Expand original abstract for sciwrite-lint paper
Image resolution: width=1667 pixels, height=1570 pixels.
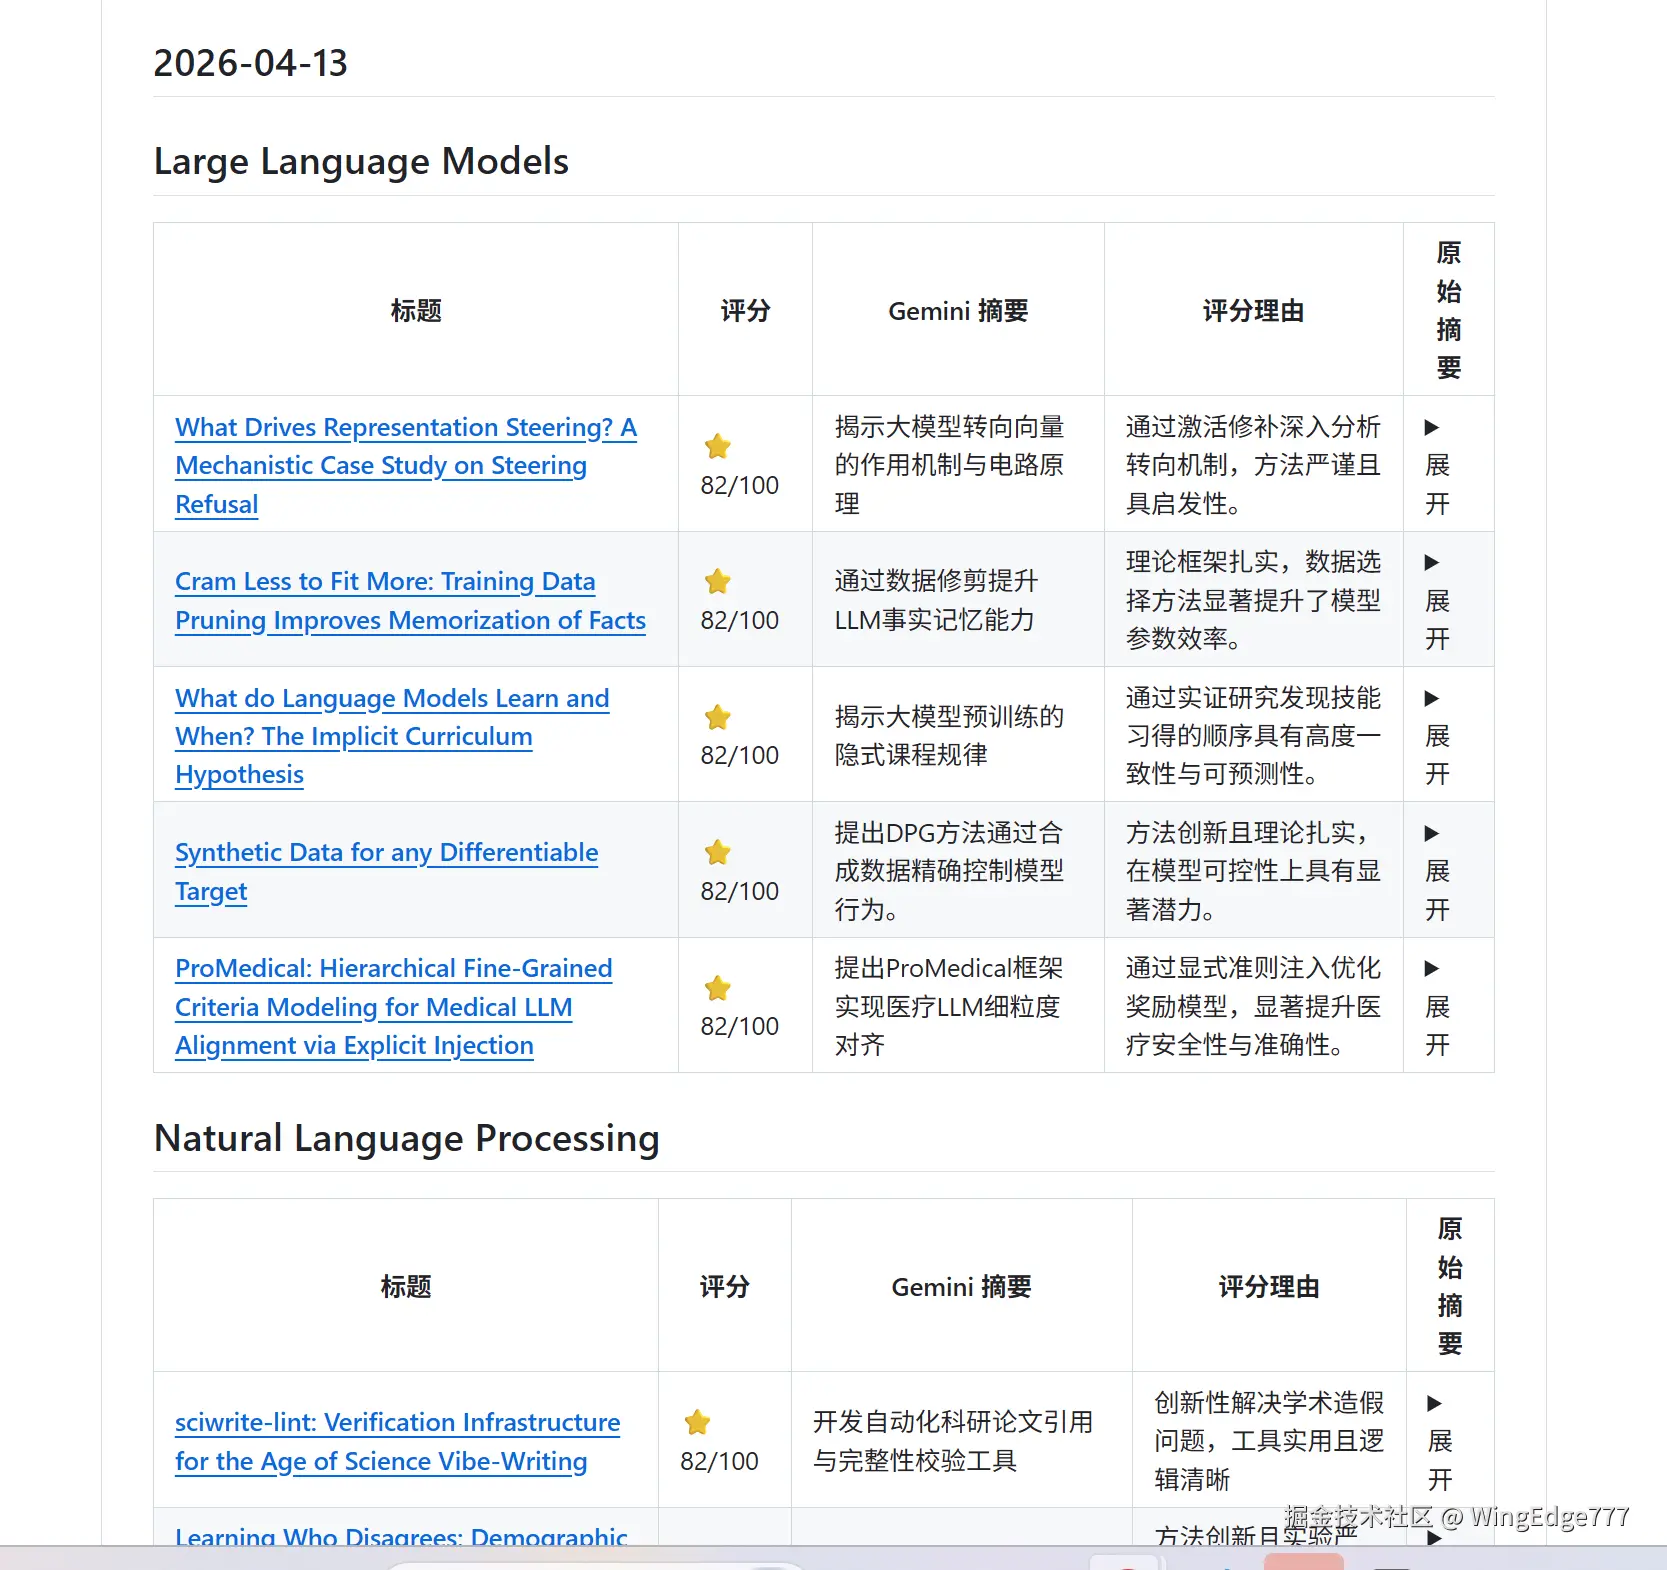point(1440,1441)
